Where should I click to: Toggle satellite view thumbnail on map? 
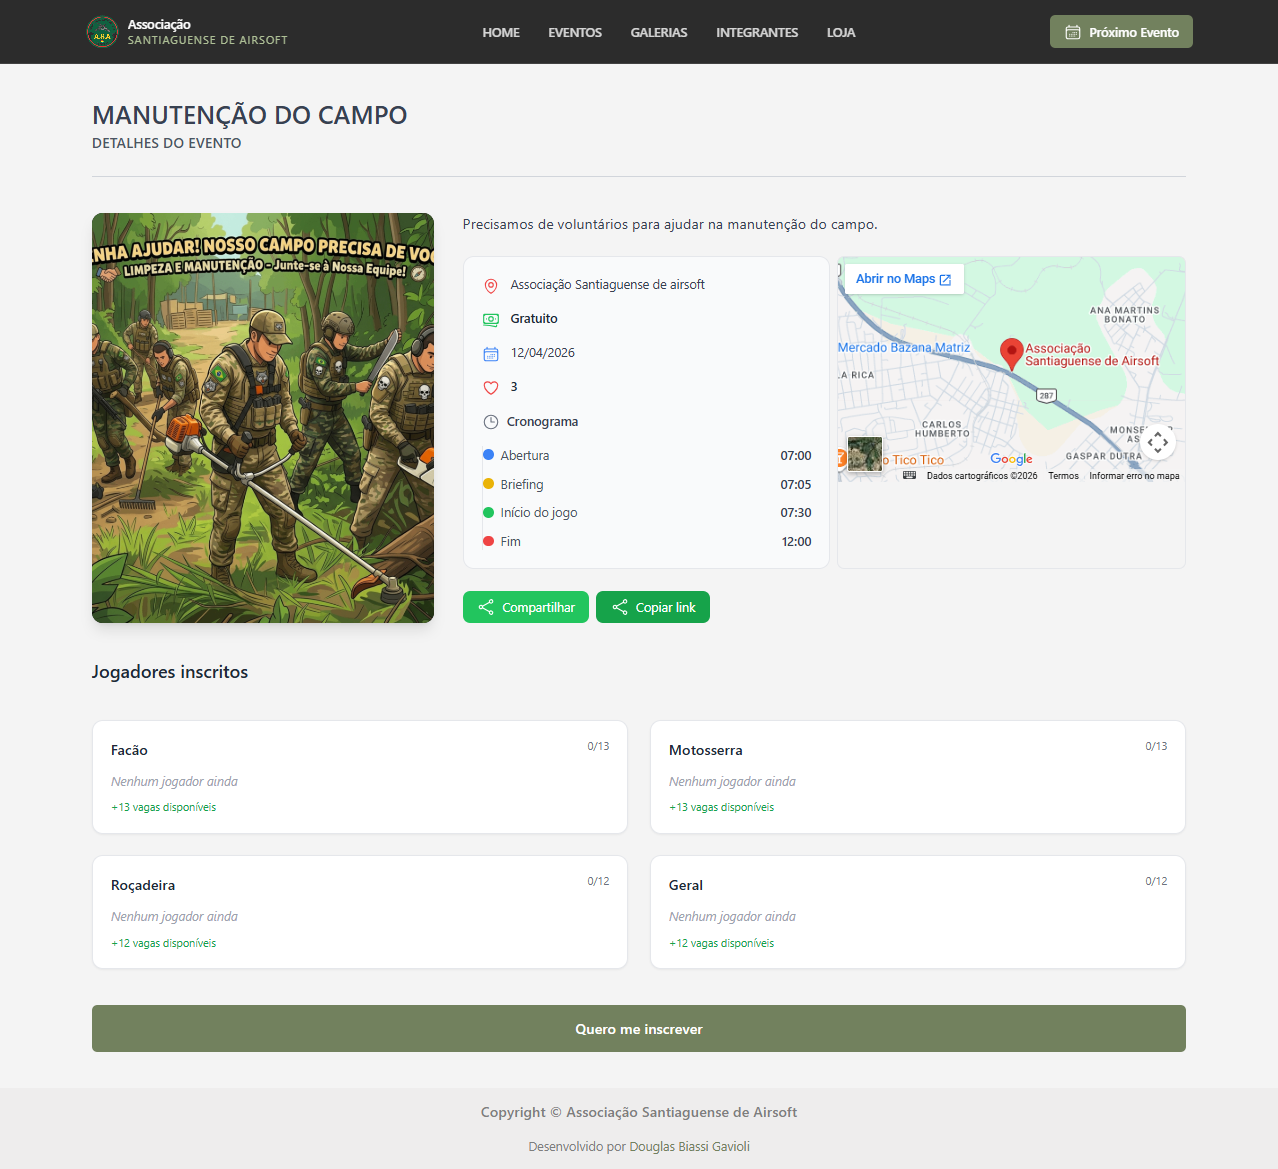(x=865, y=454)
